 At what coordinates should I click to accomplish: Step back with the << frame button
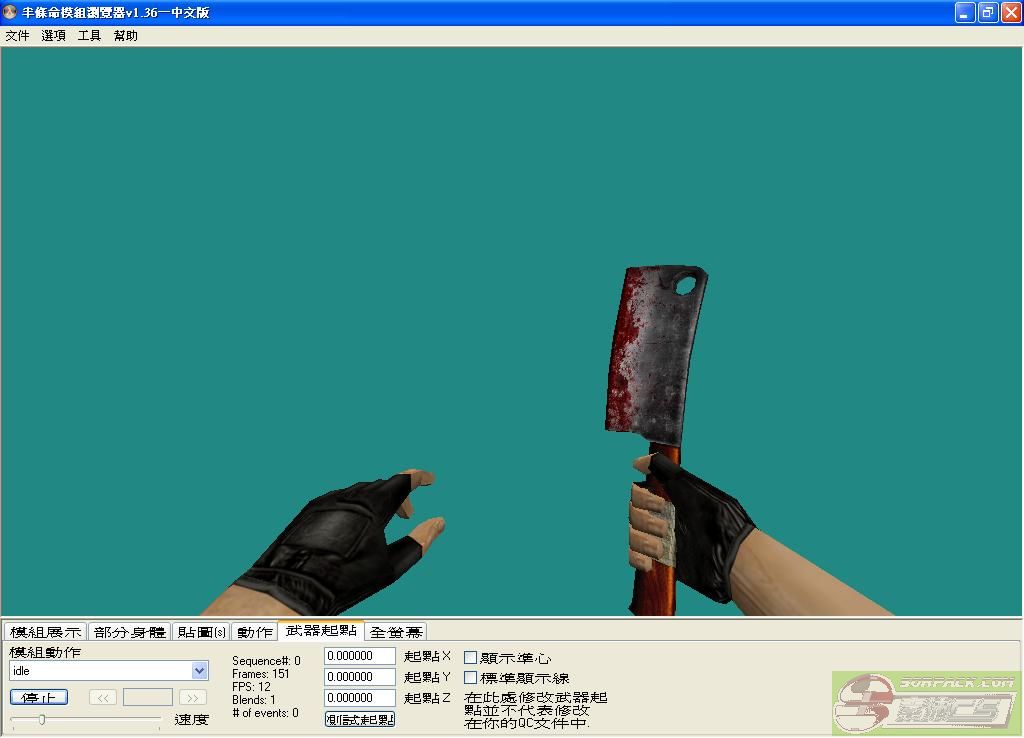coord(103,697)
